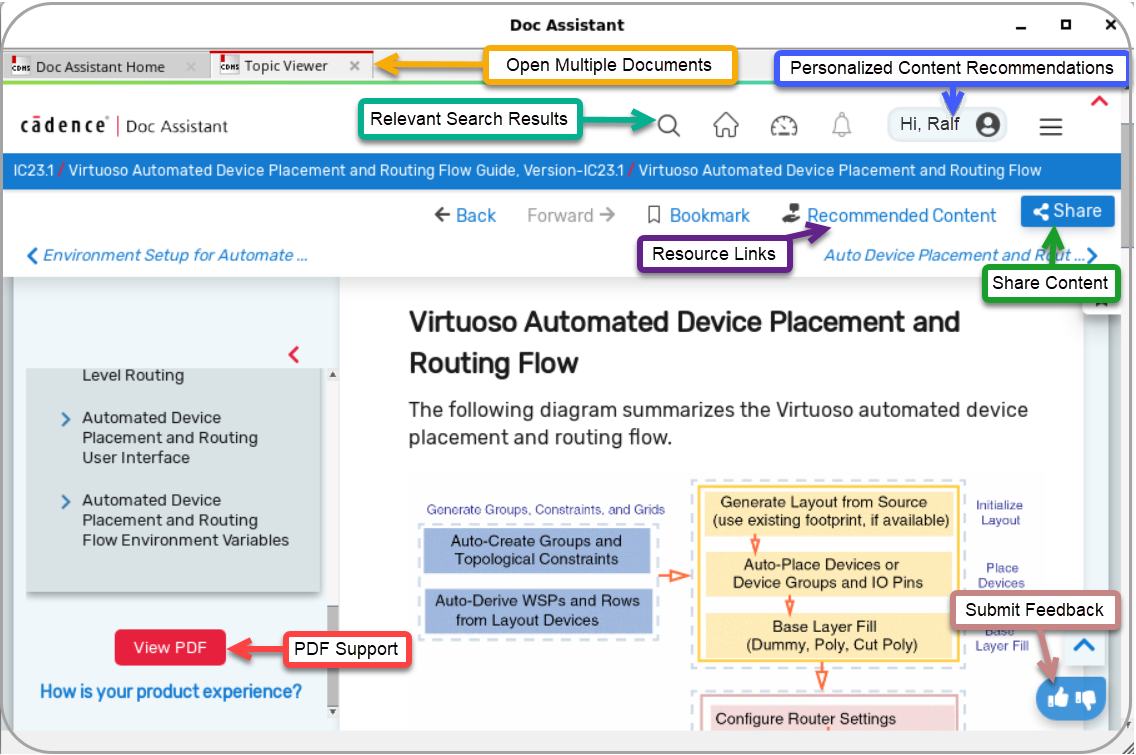Viewport: 1136px width, 755px height.
Task: Maximize the Doc Assistant window
Action: click(1066, 25)
